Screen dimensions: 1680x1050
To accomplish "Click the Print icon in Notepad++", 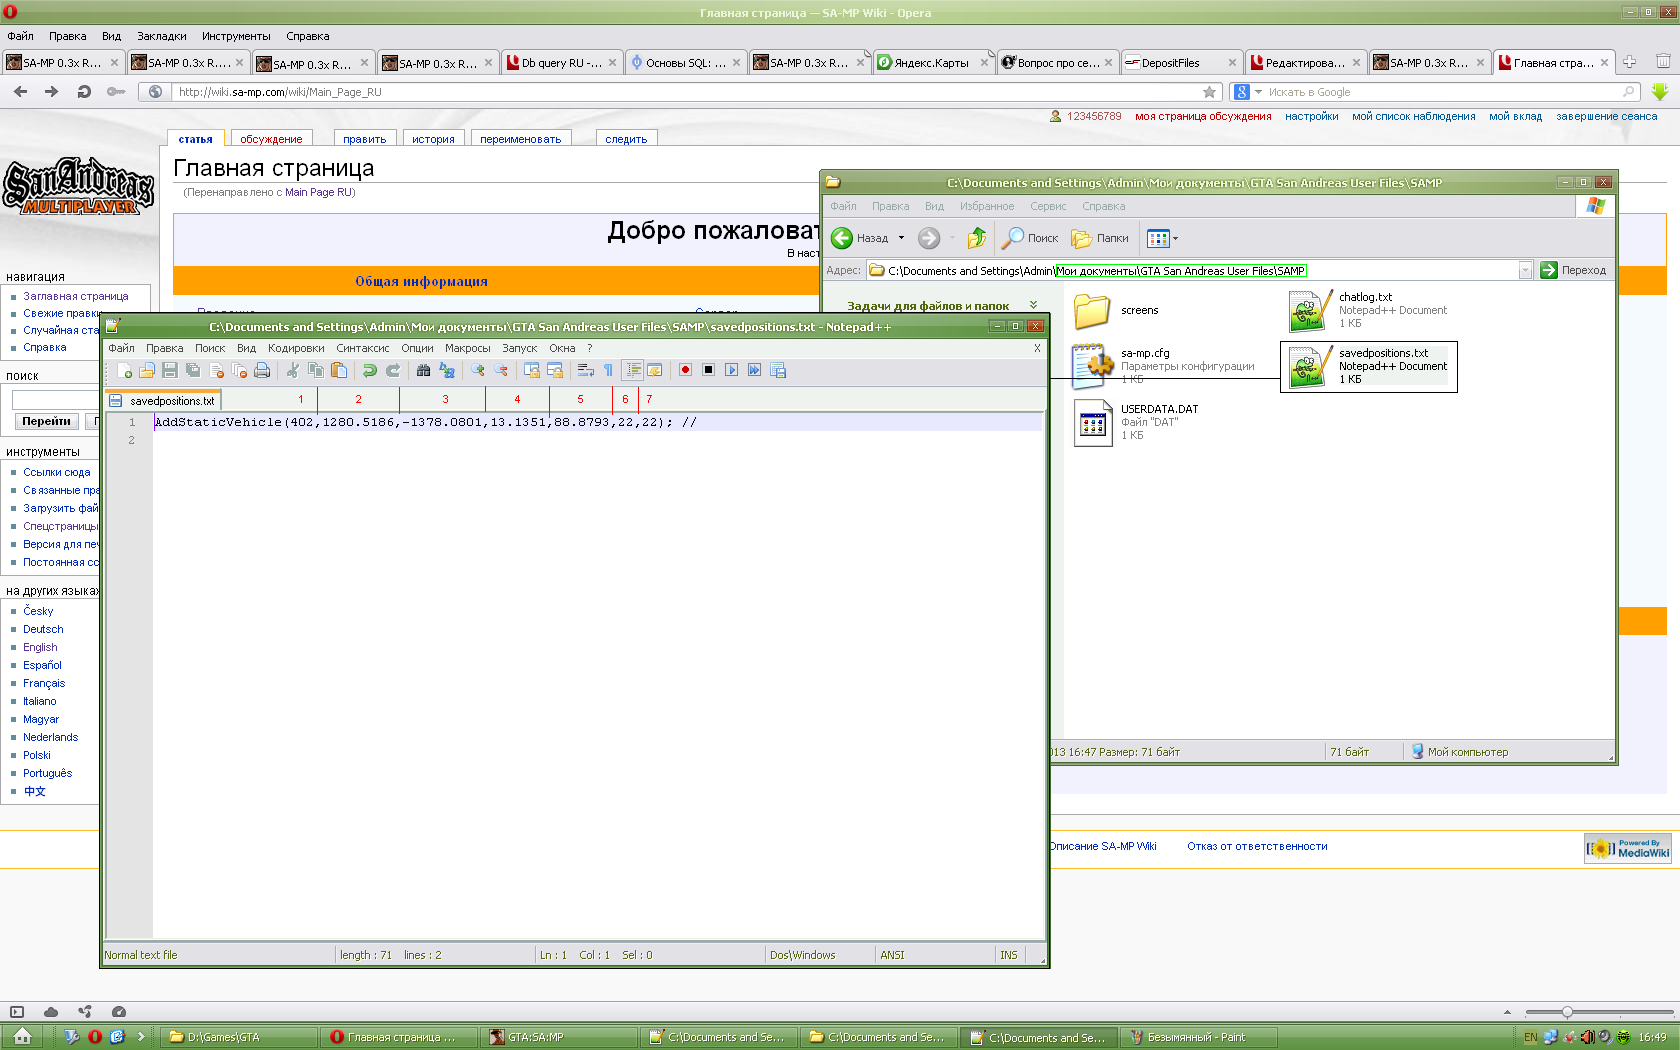I will tap(262, 371).
